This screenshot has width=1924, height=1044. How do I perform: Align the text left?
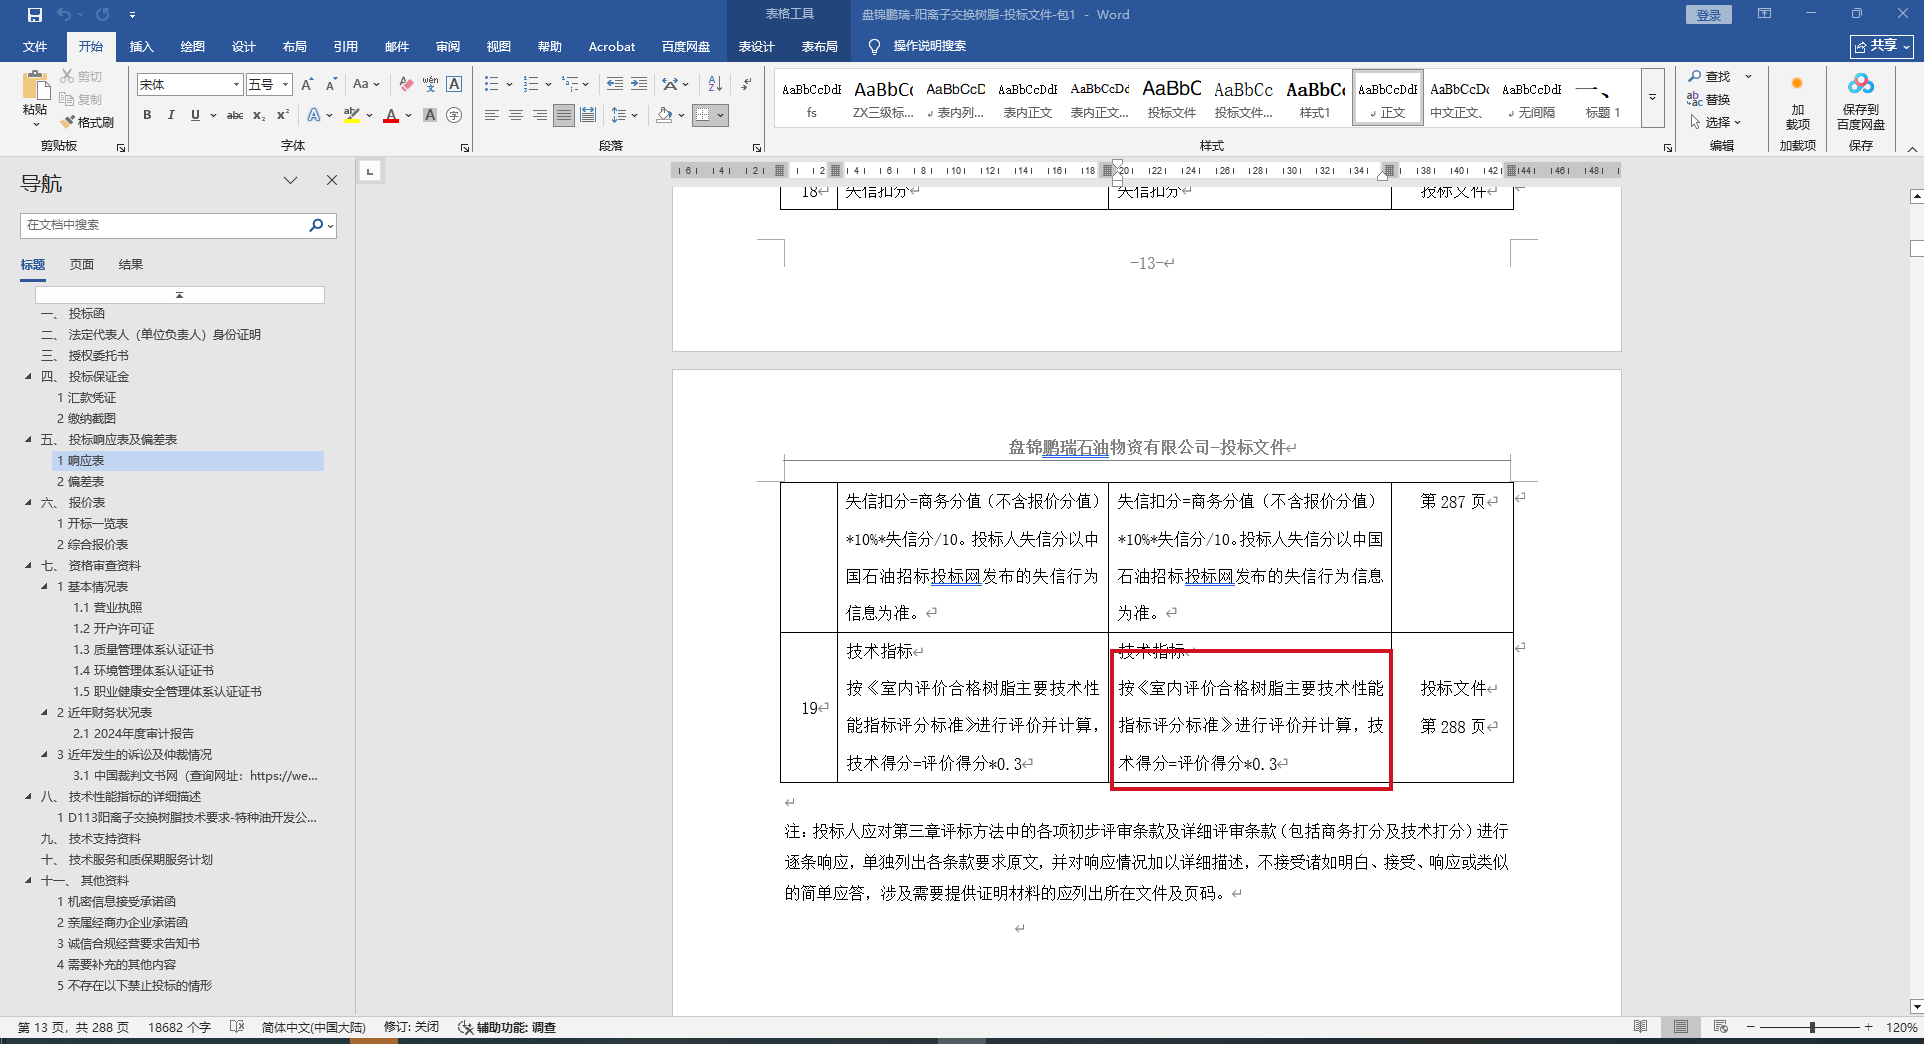coord(491,115)
